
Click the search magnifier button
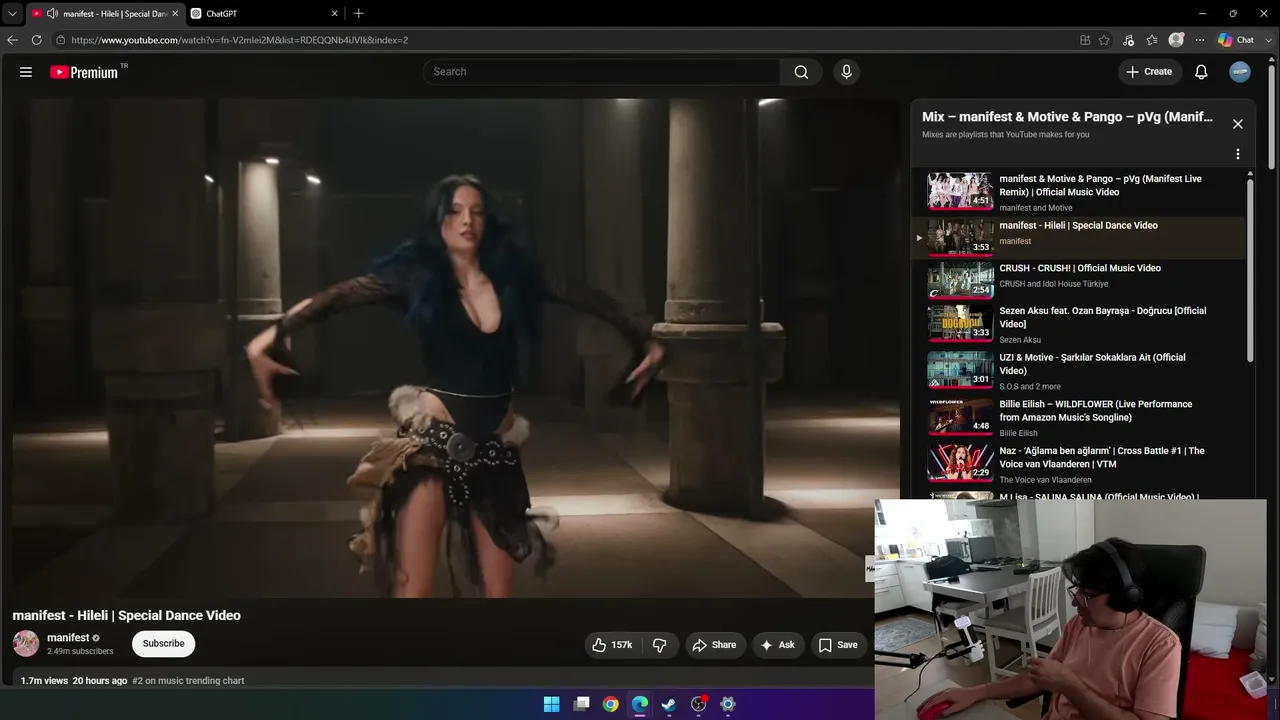(801, 72)
